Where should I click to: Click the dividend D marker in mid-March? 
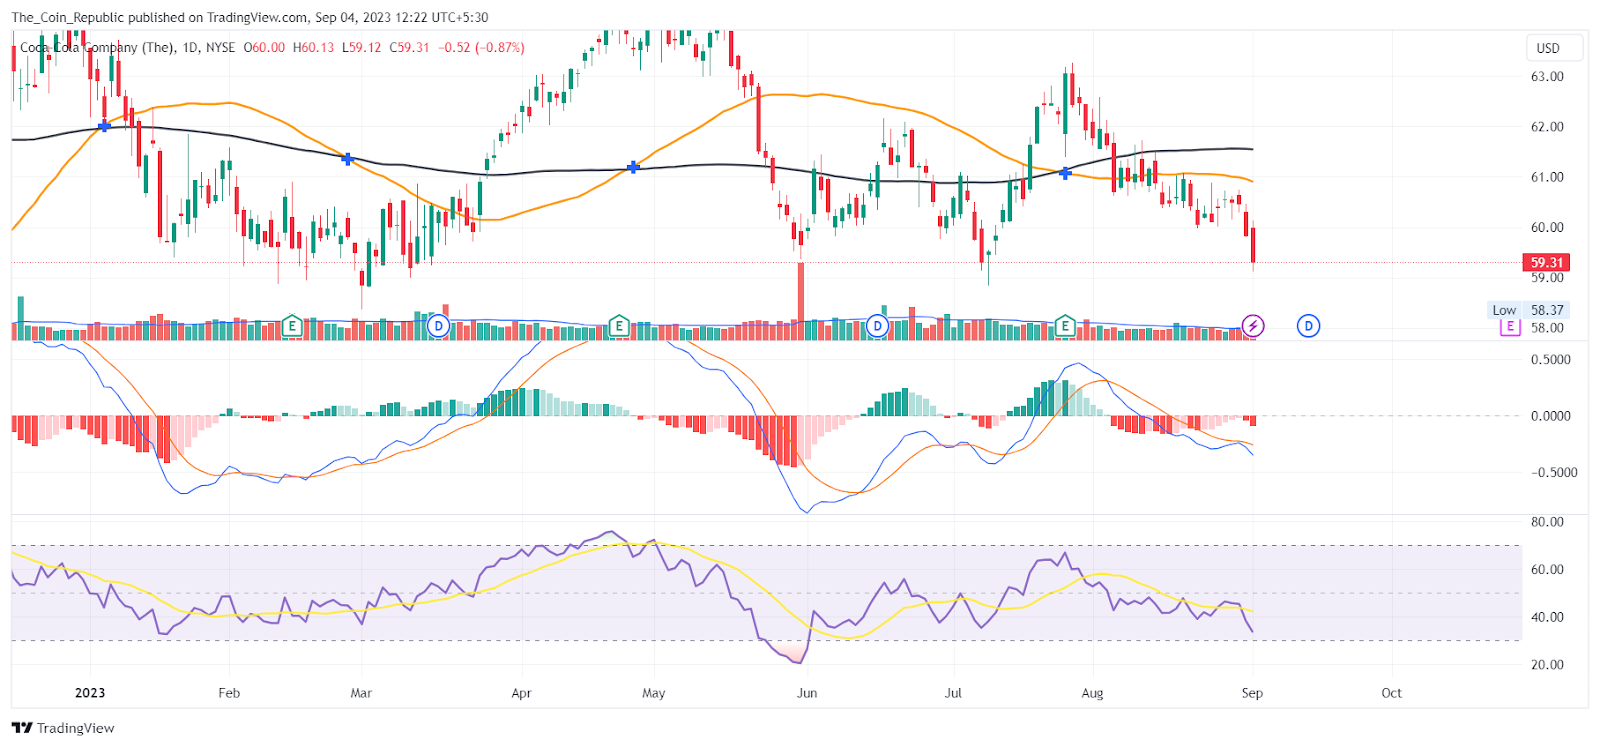click(438, 326)
